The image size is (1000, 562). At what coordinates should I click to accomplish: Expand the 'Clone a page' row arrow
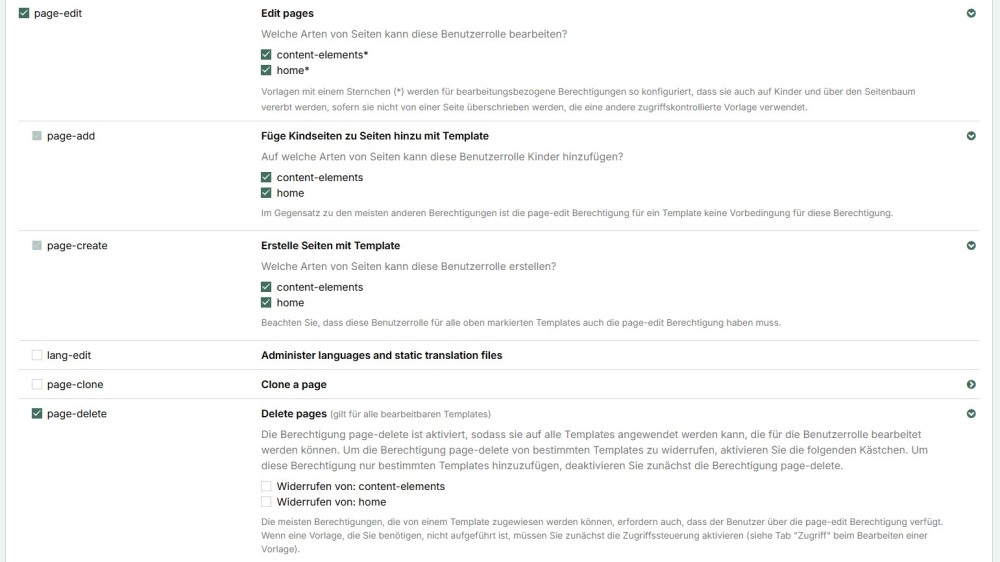tap(971, 385)
